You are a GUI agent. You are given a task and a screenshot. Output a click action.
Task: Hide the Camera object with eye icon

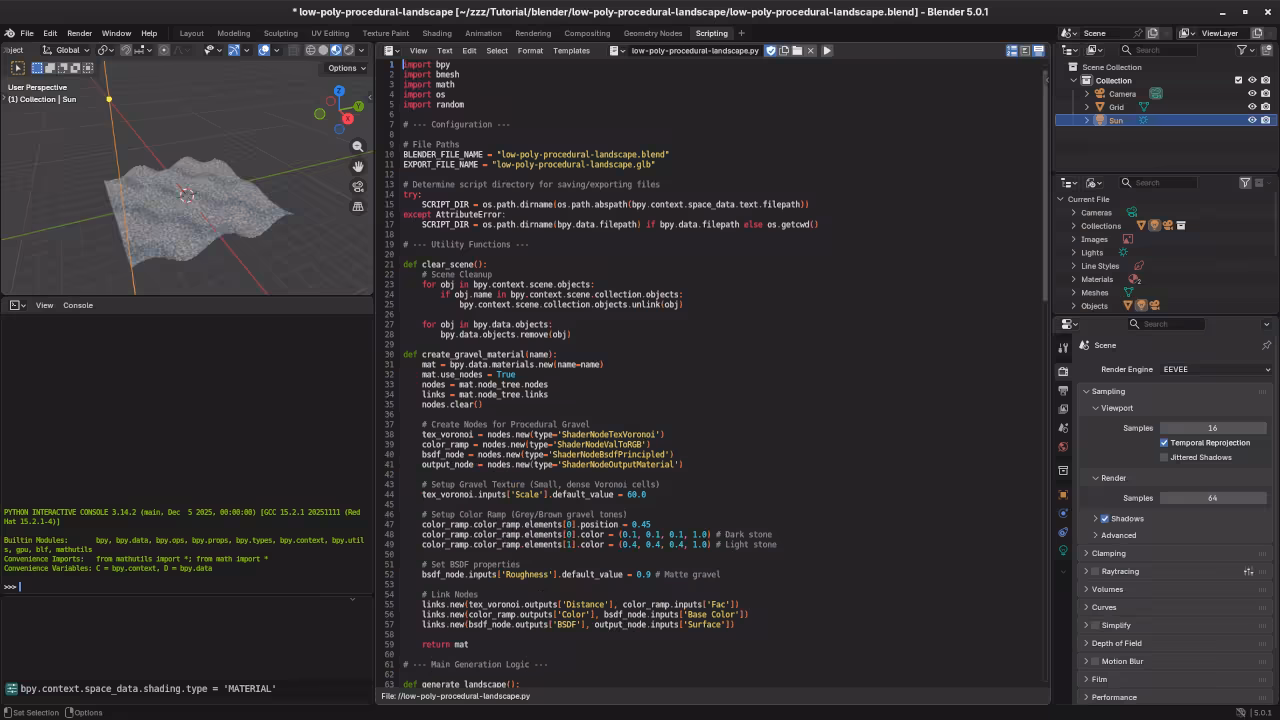(x=1251, y=94)
